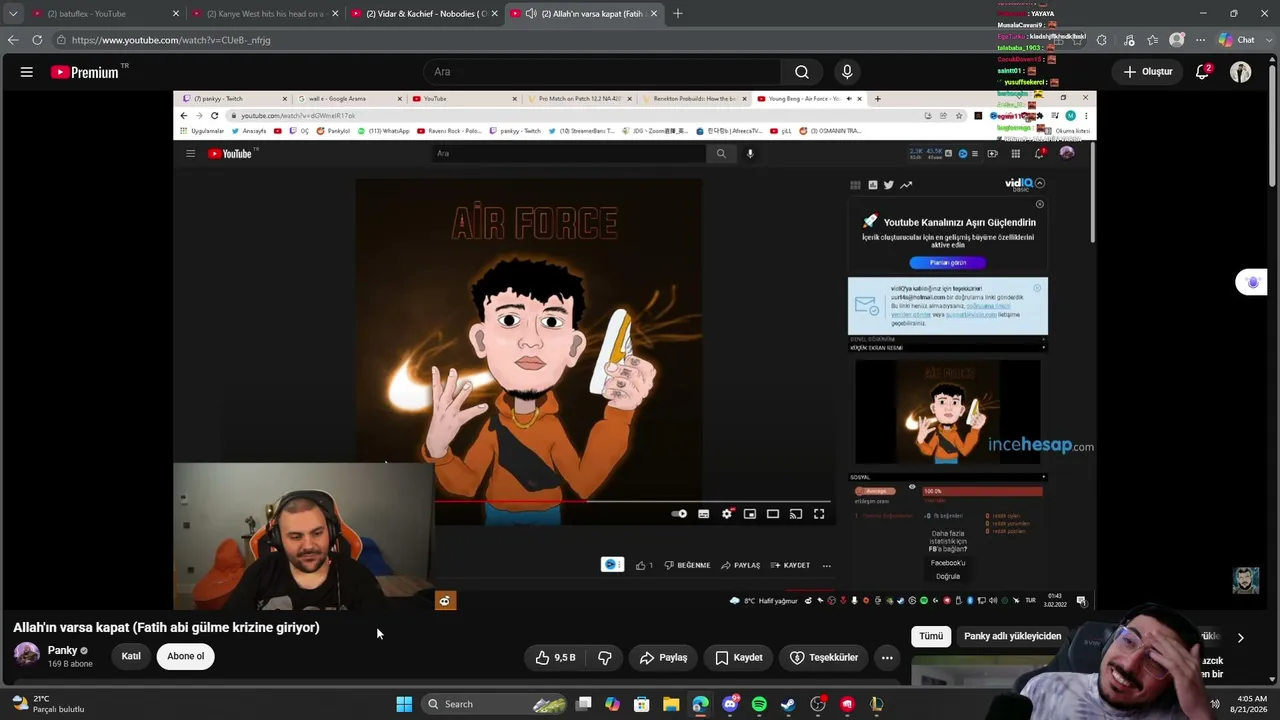Open the YouTube account avatar menu

(x=1241, y=72)
